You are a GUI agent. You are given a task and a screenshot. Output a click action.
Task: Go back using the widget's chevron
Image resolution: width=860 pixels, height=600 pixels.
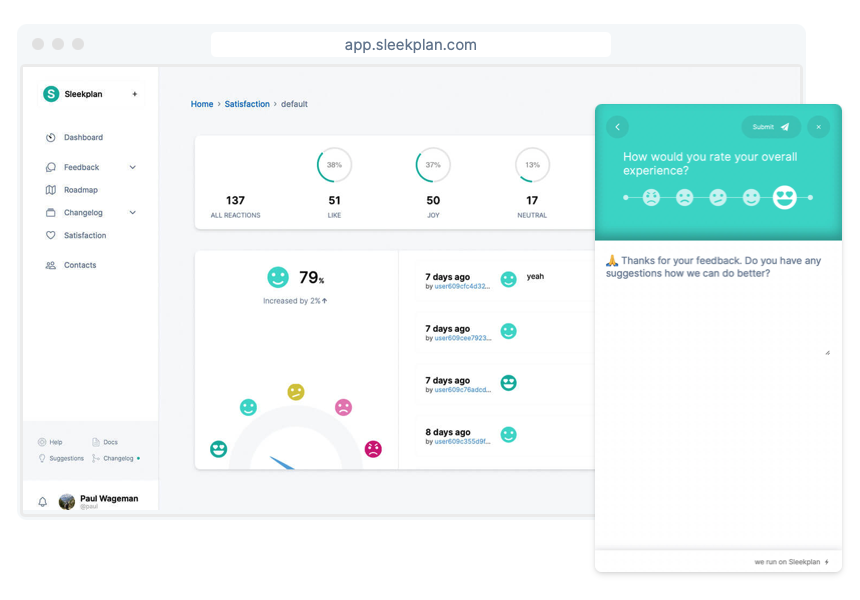tap(617, 127)
